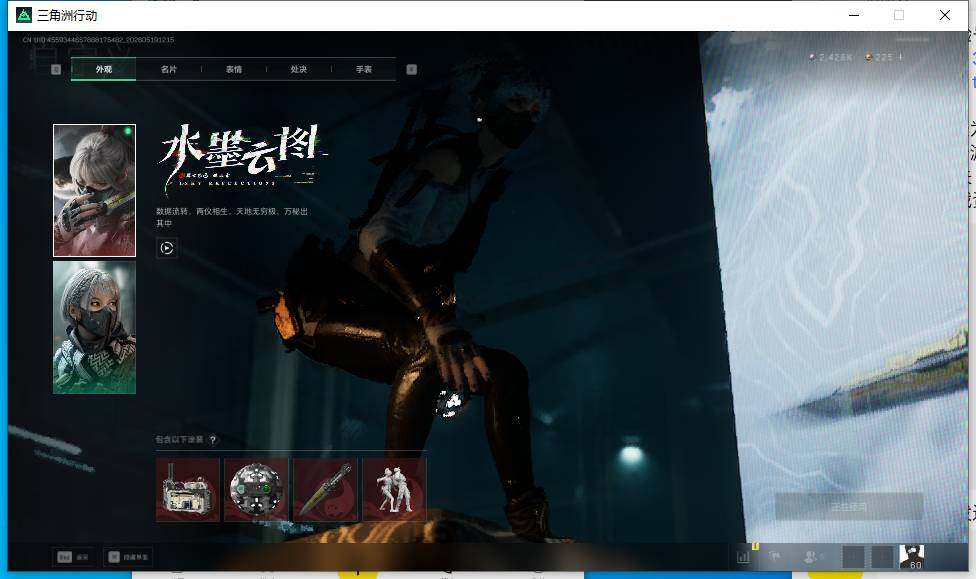The width and height of the screenshot is (976, 579).
Task: Play the skin preview video
Action: pos(167,248)
